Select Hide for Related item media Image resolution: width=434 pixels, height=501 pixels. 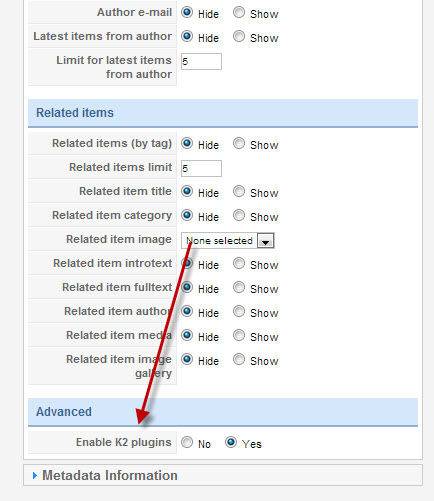(x=187, y=335)
